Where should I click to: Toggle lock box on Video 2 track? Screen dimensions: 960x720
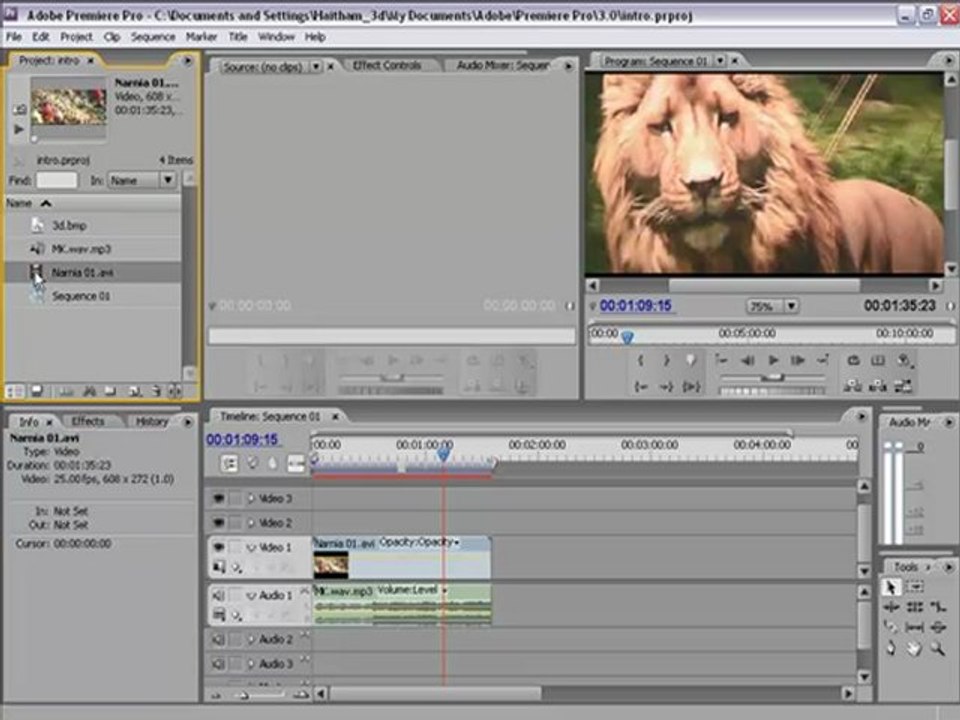pos(236,523)
